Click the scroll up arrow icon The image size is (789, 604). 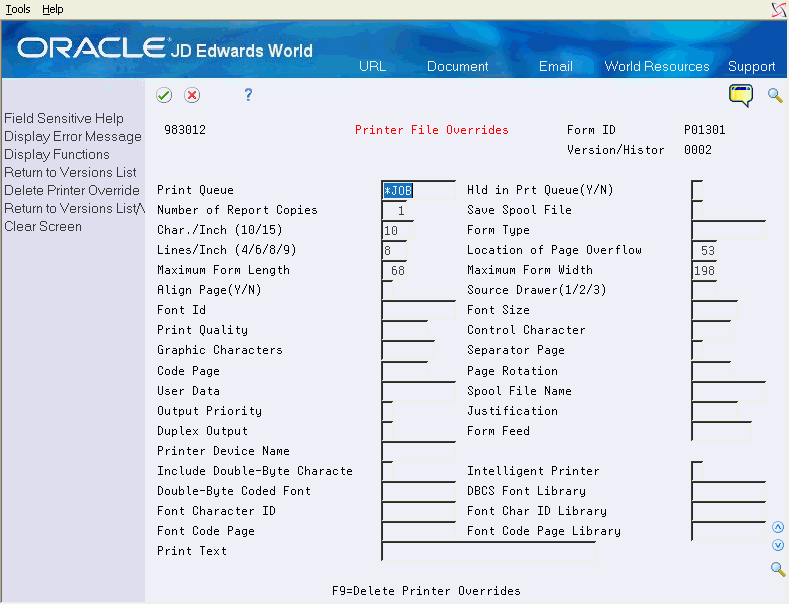pyautogui.click(x=778, y=527)
